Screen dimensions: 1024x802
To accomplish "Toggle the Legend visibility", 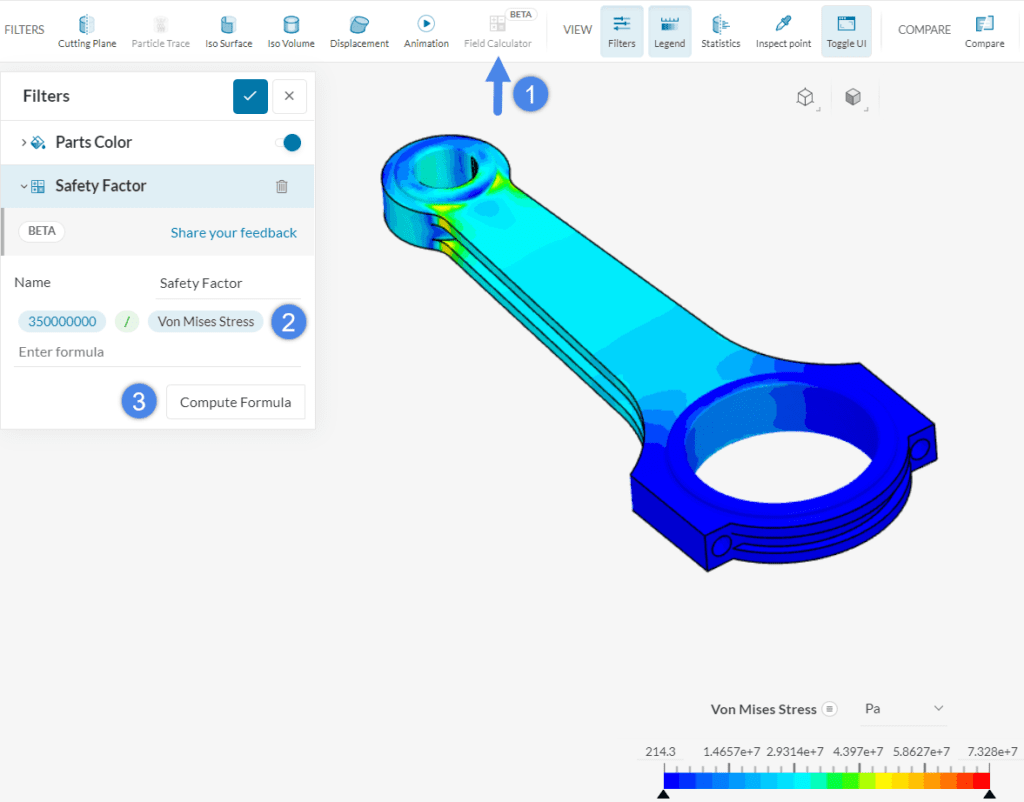I will point(669,30).
